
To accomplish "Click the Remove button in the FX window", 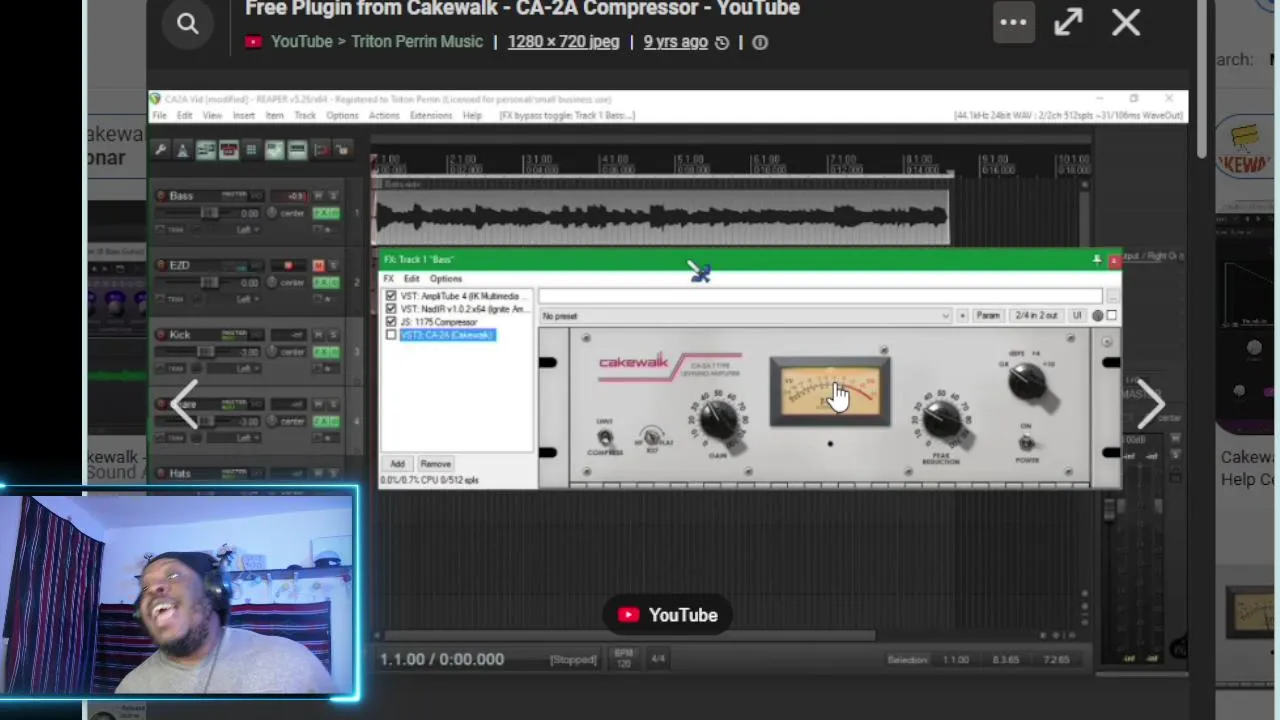I will (x=435, y=464).
